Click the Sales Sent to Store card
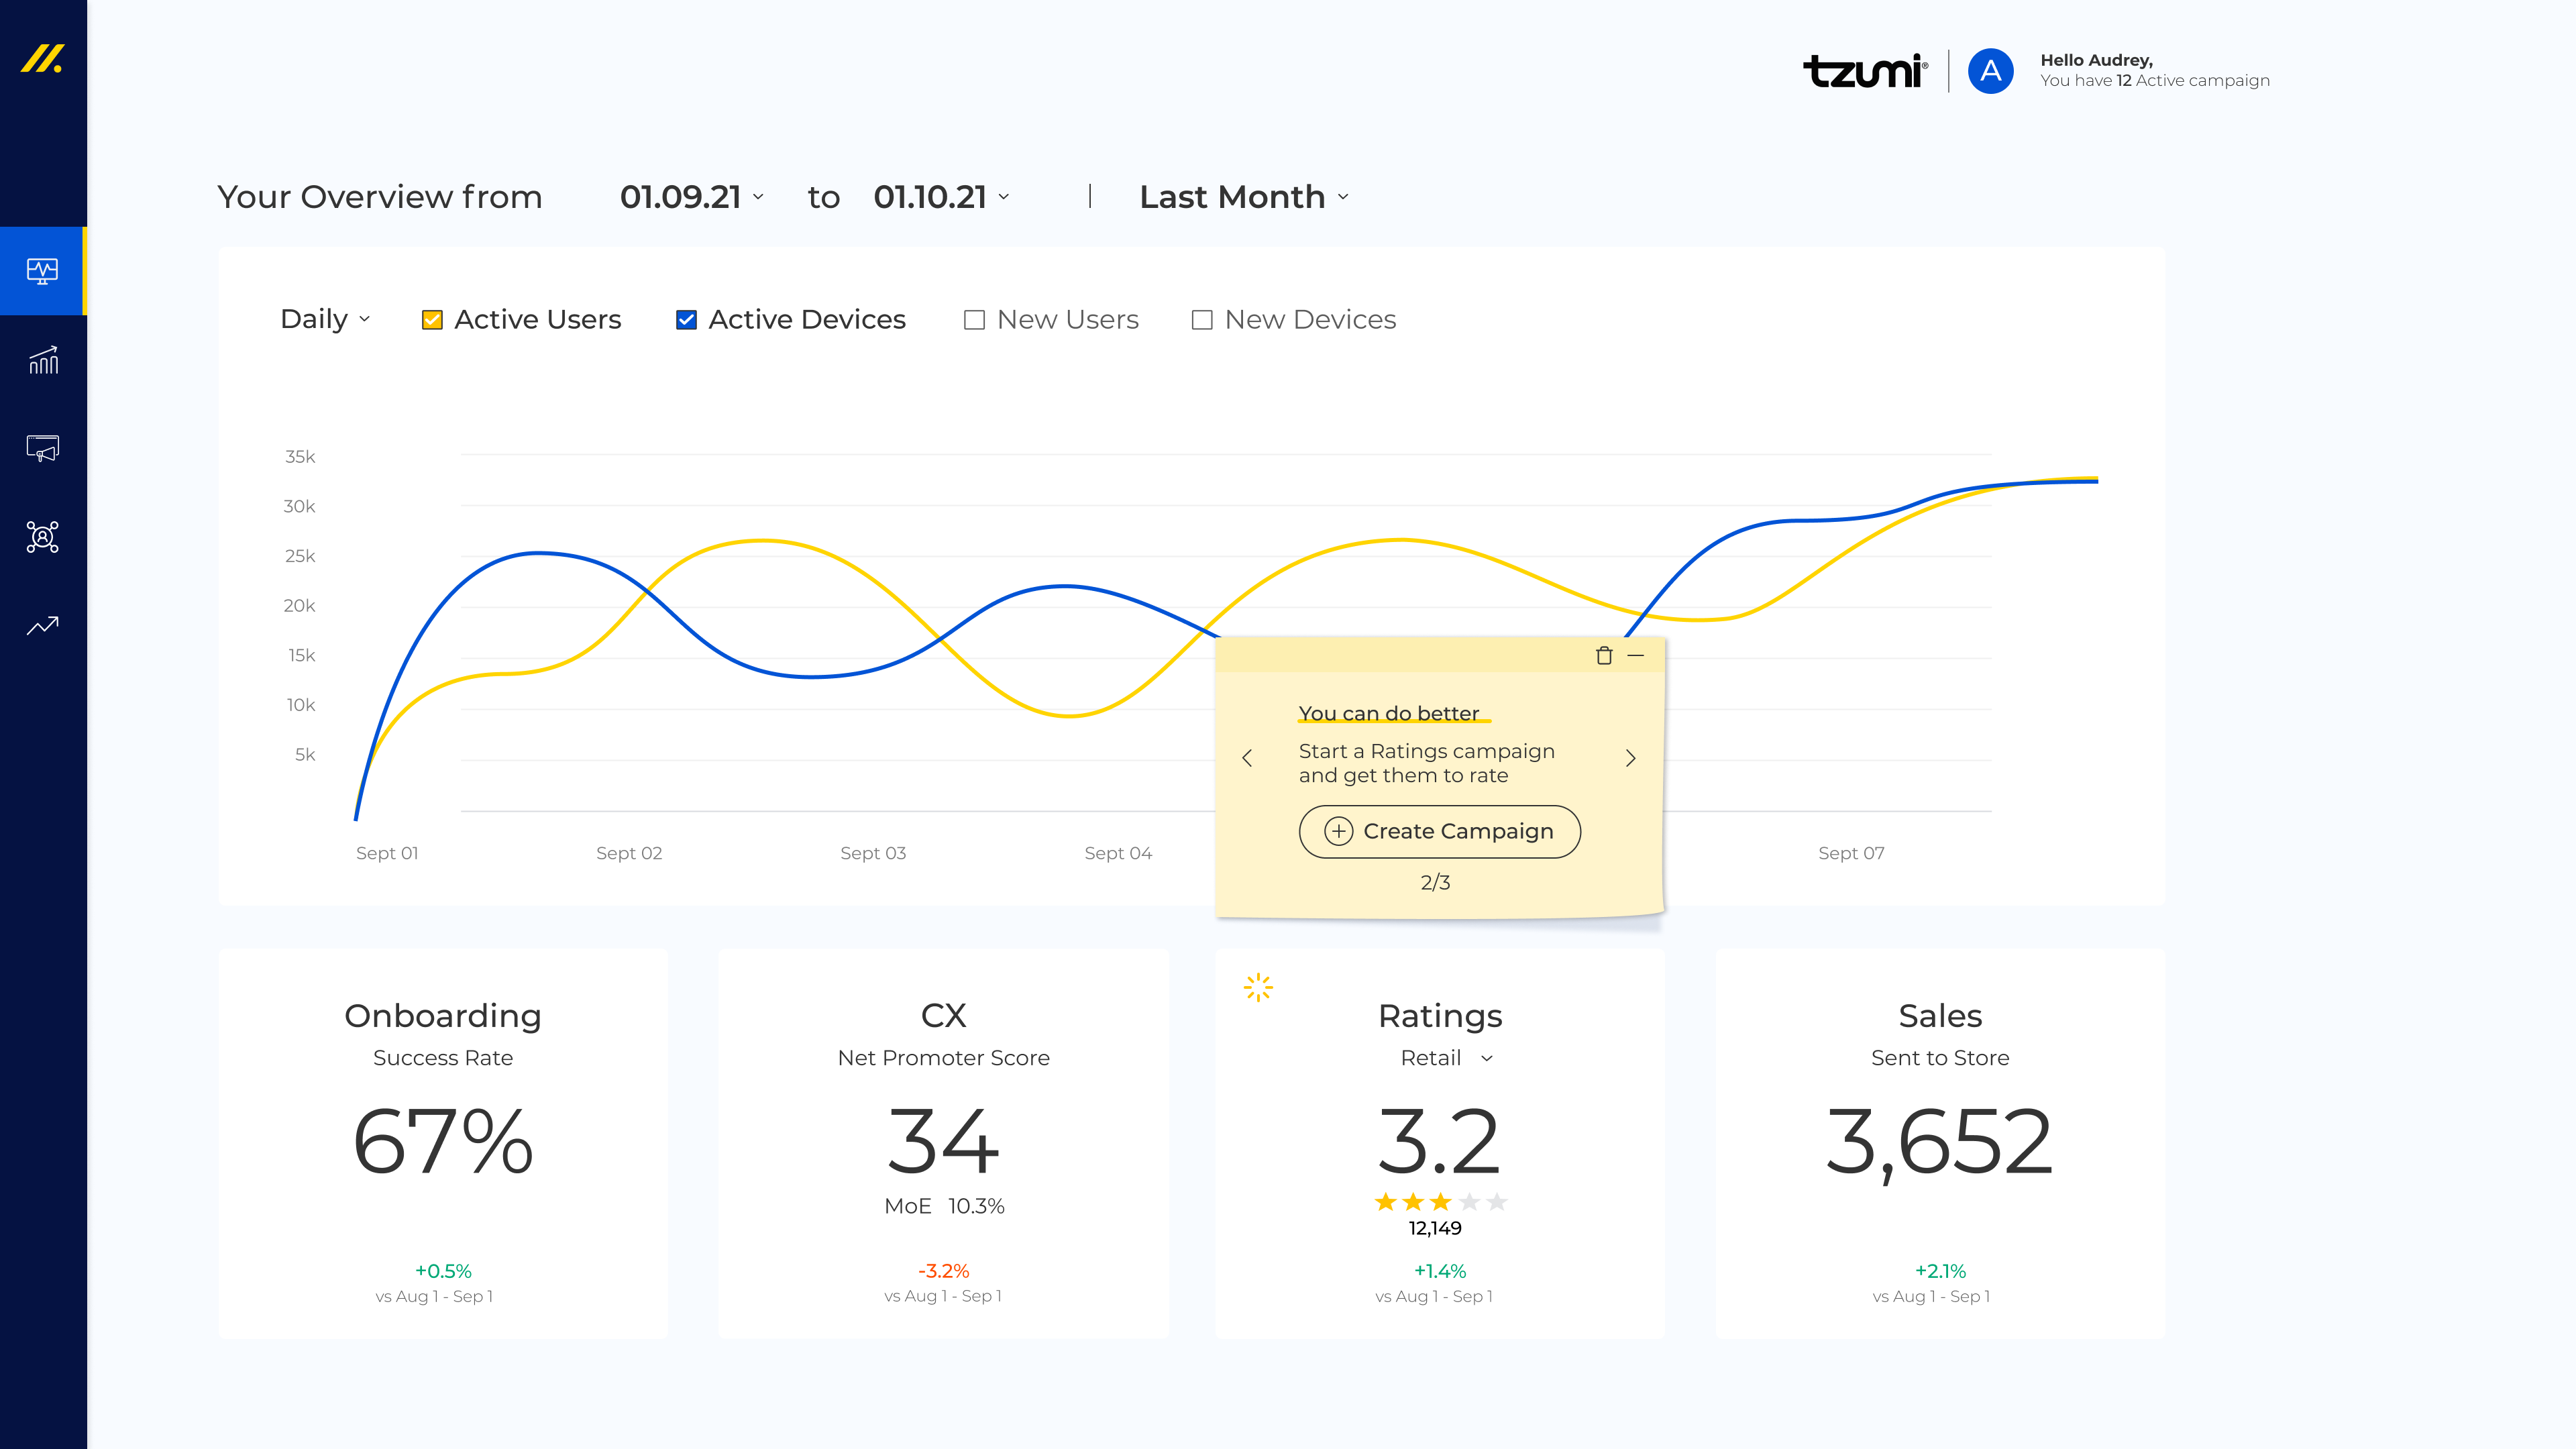 (1940, 1143)
